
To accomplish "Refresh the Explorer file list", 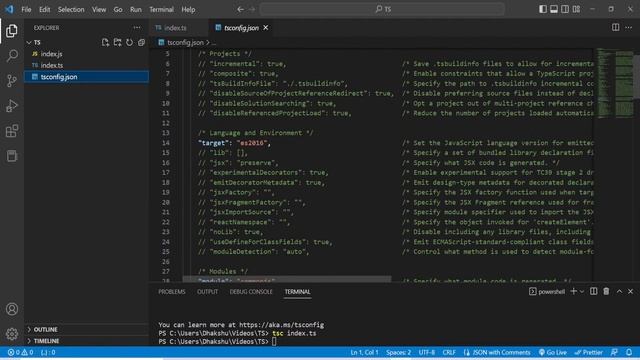I will [x=129, y=42].
